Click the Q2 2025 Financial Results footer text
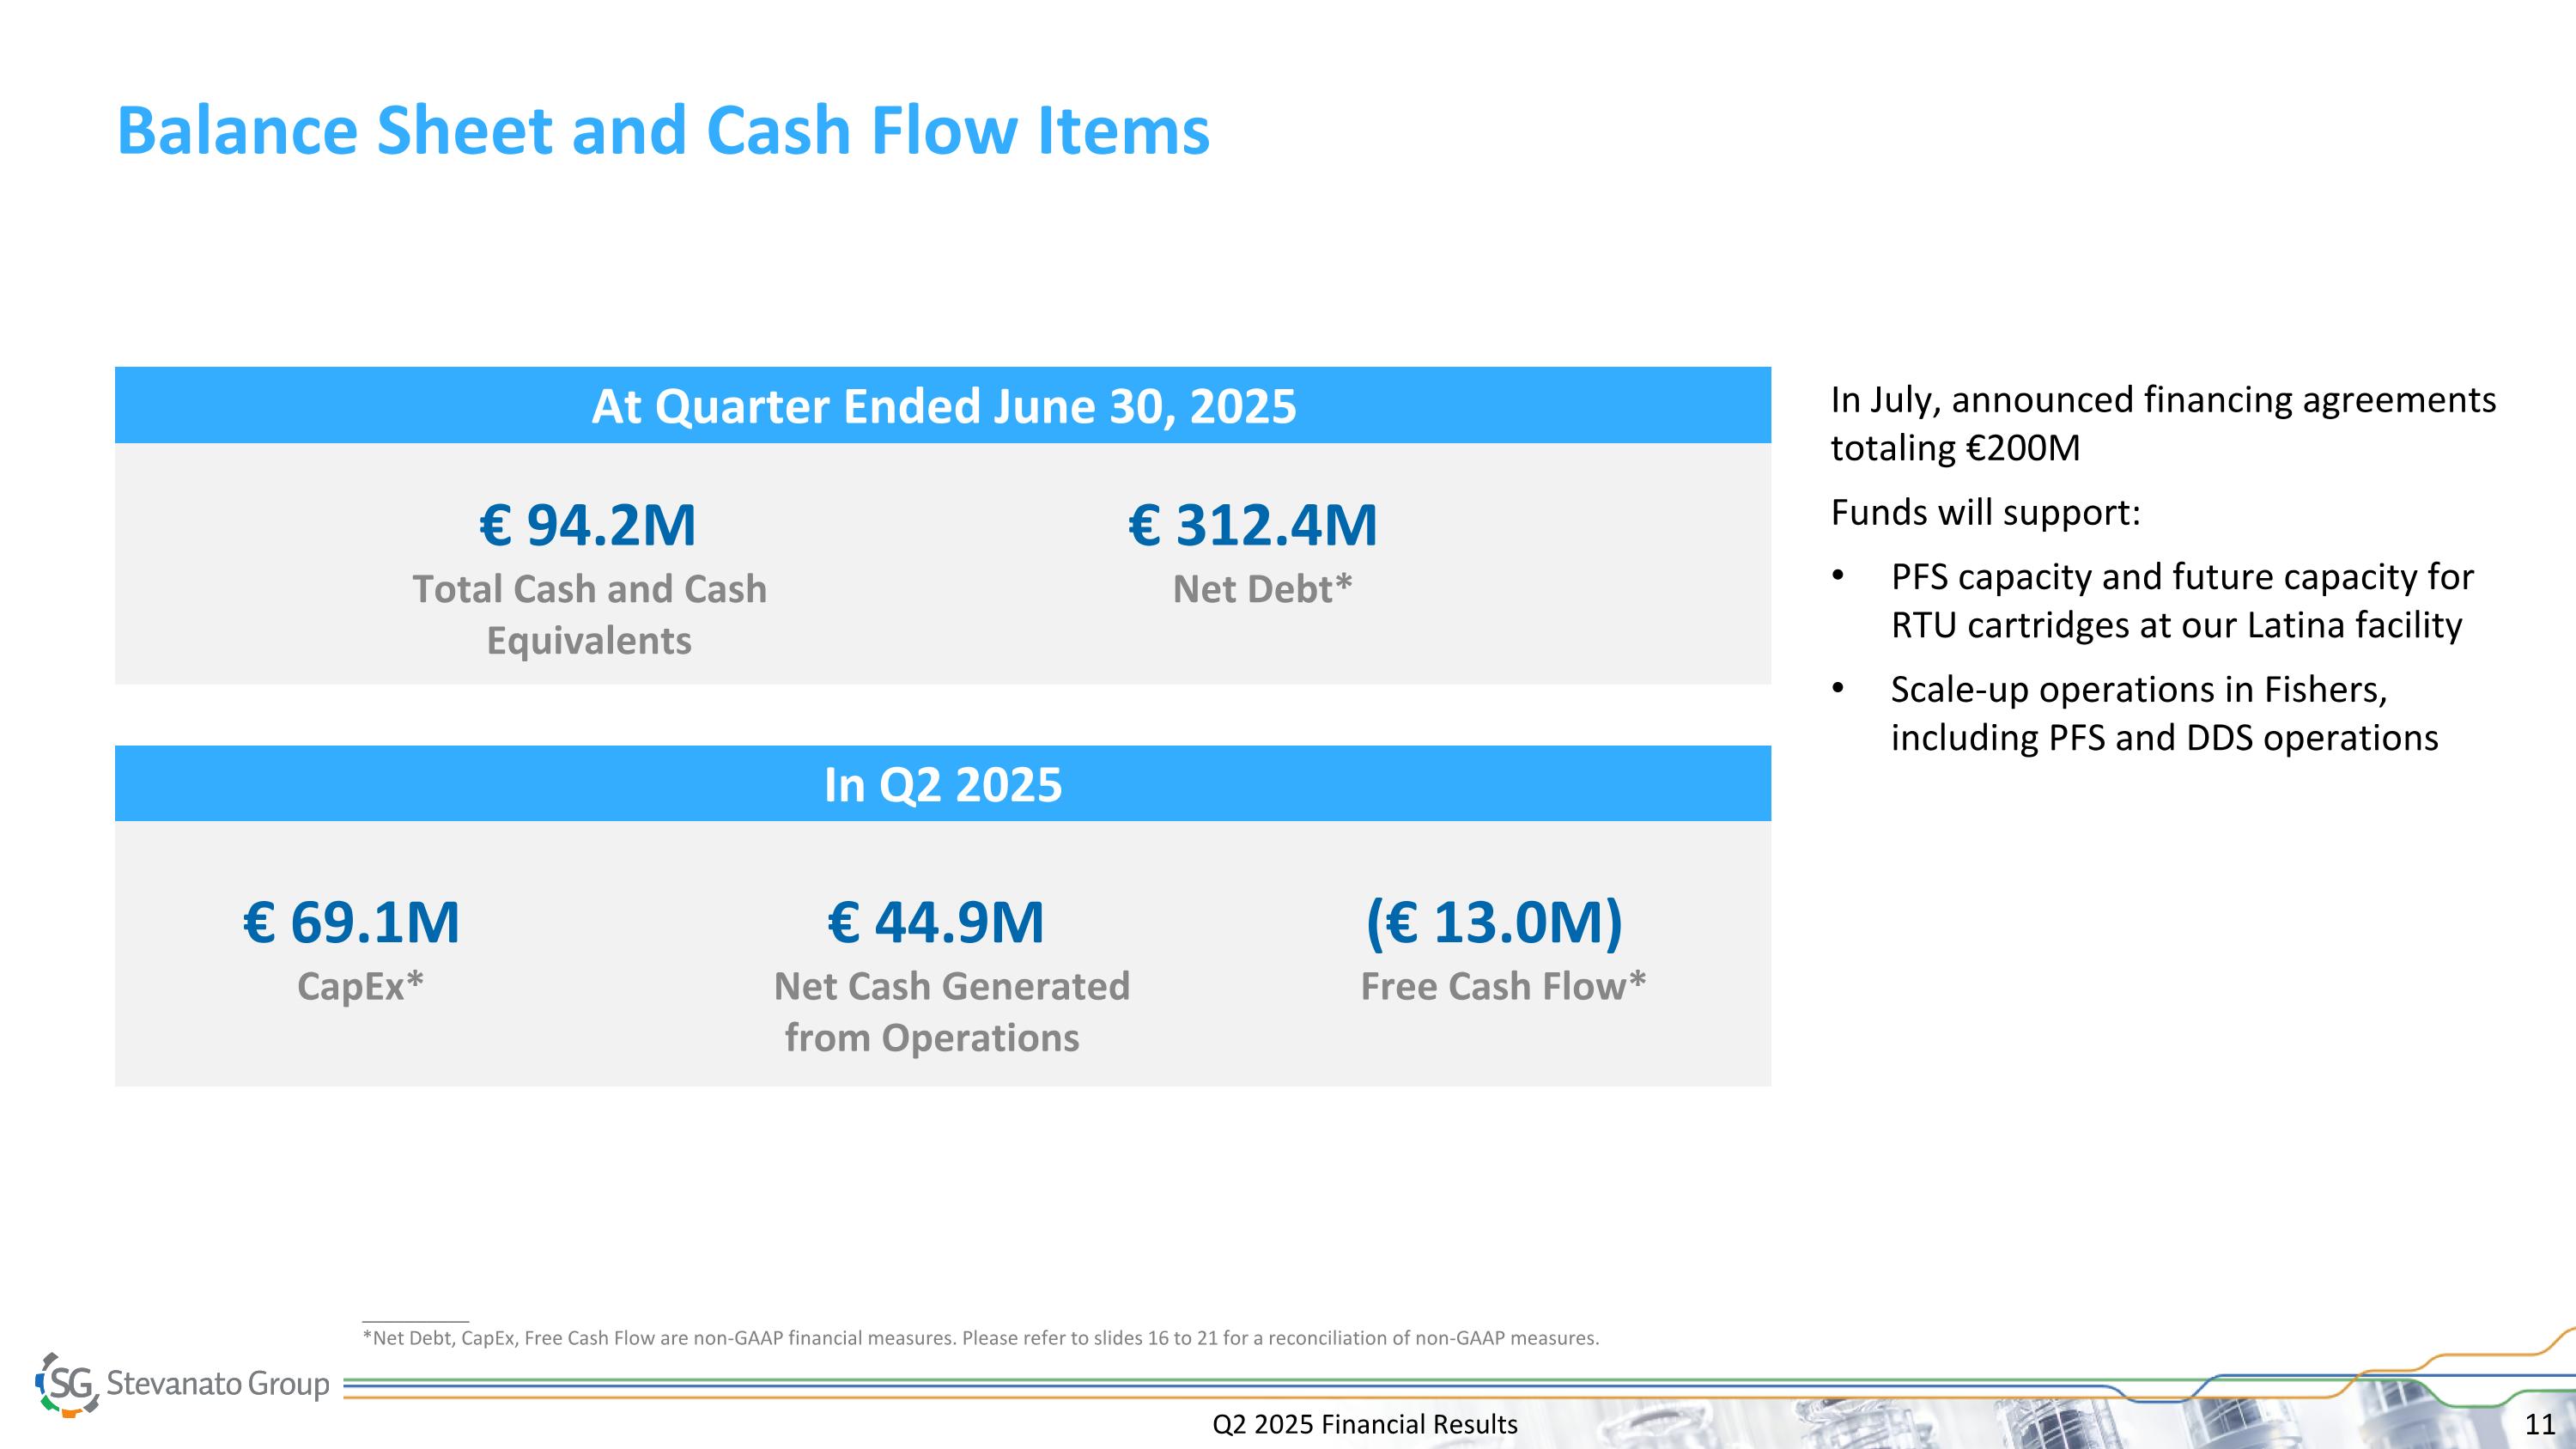Viewport: 2576px width, 1449px height. click(x=1365, y=1424)
